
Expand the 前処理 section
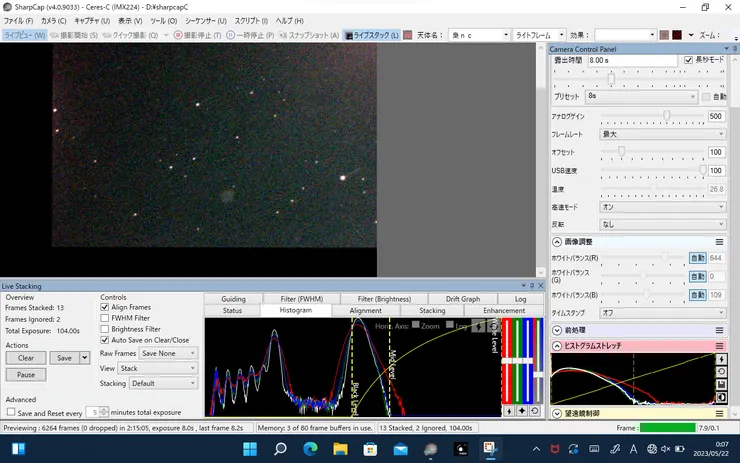(557, 330)
